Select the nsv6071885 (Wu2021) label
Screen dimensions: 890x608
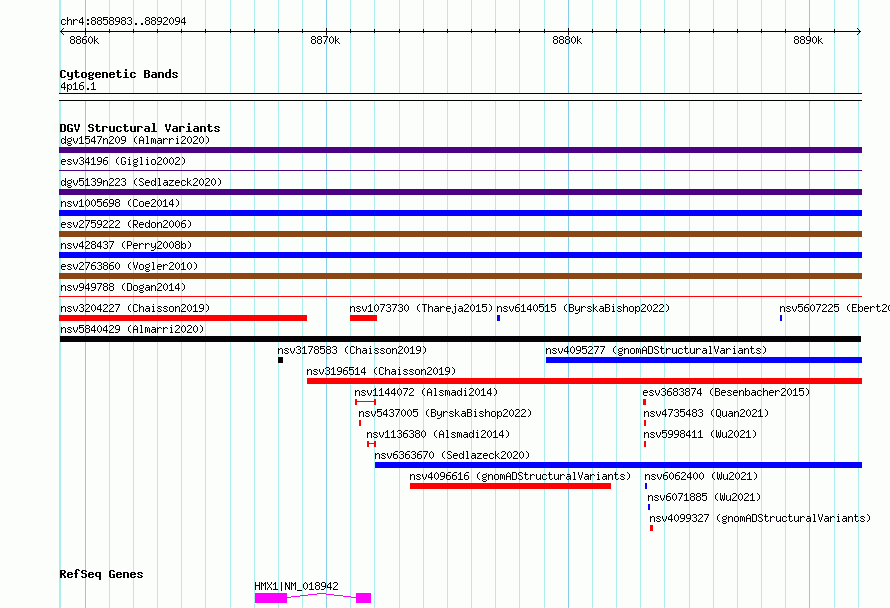(x=704, y=497)
